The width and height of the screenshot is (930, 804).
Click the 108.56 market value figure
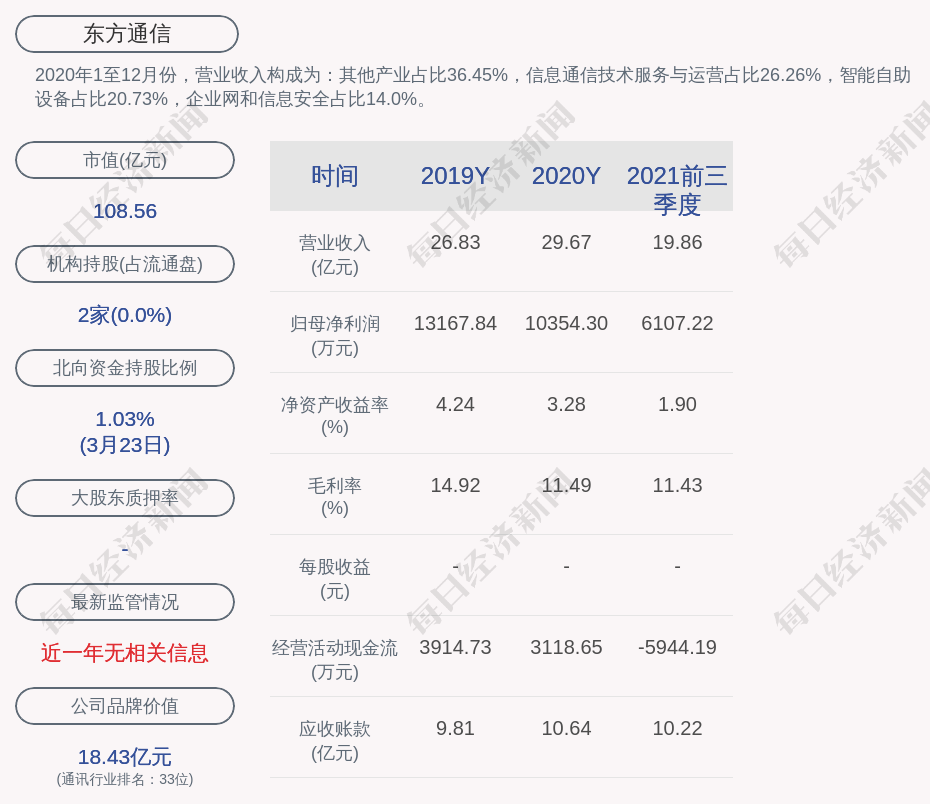pos(125,211)
